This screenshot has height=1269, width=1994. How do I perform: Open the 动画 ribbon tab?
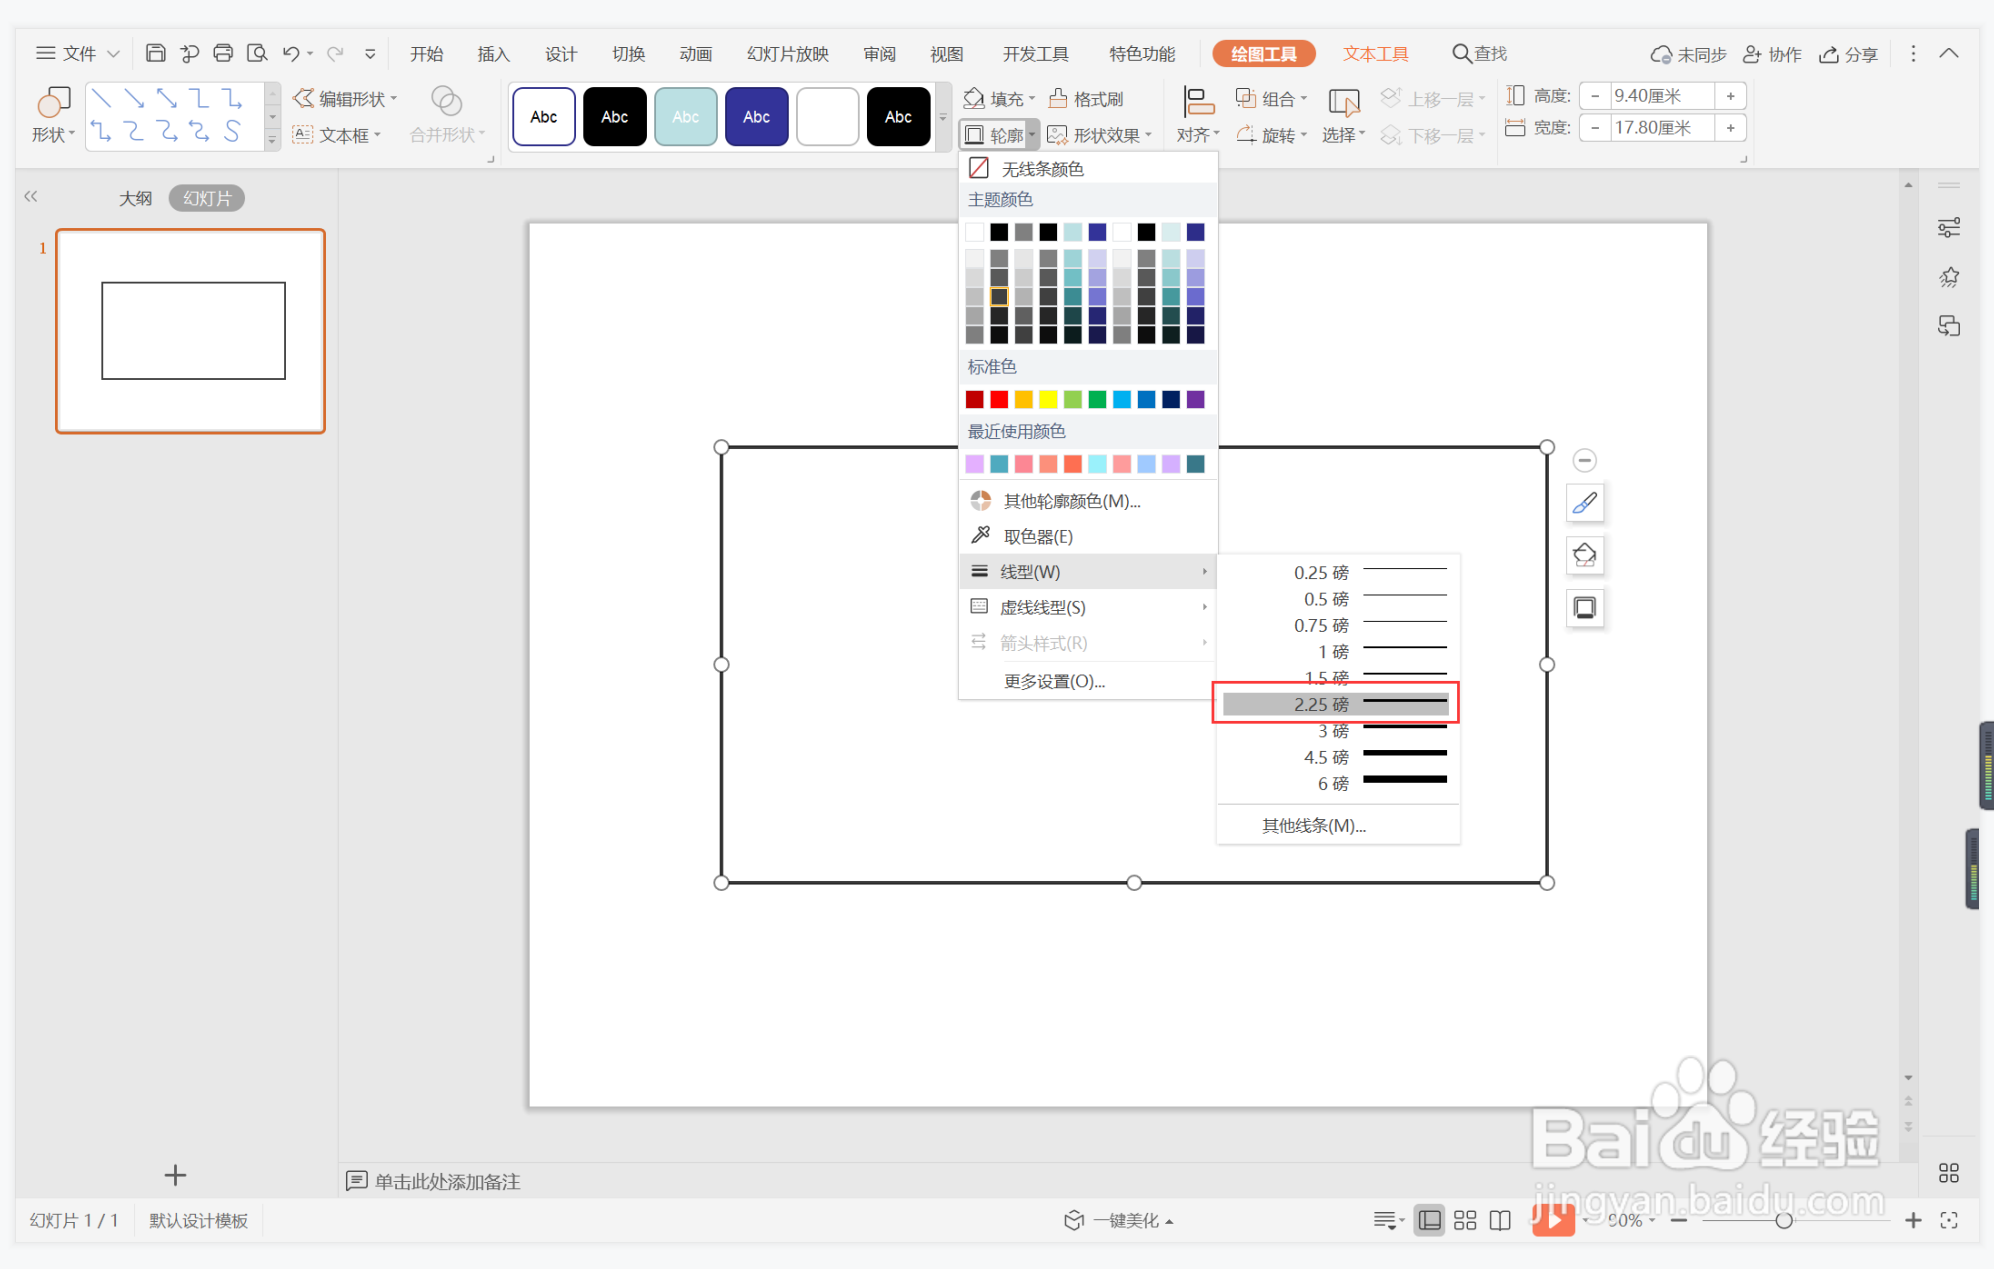[x=695, y=53]
